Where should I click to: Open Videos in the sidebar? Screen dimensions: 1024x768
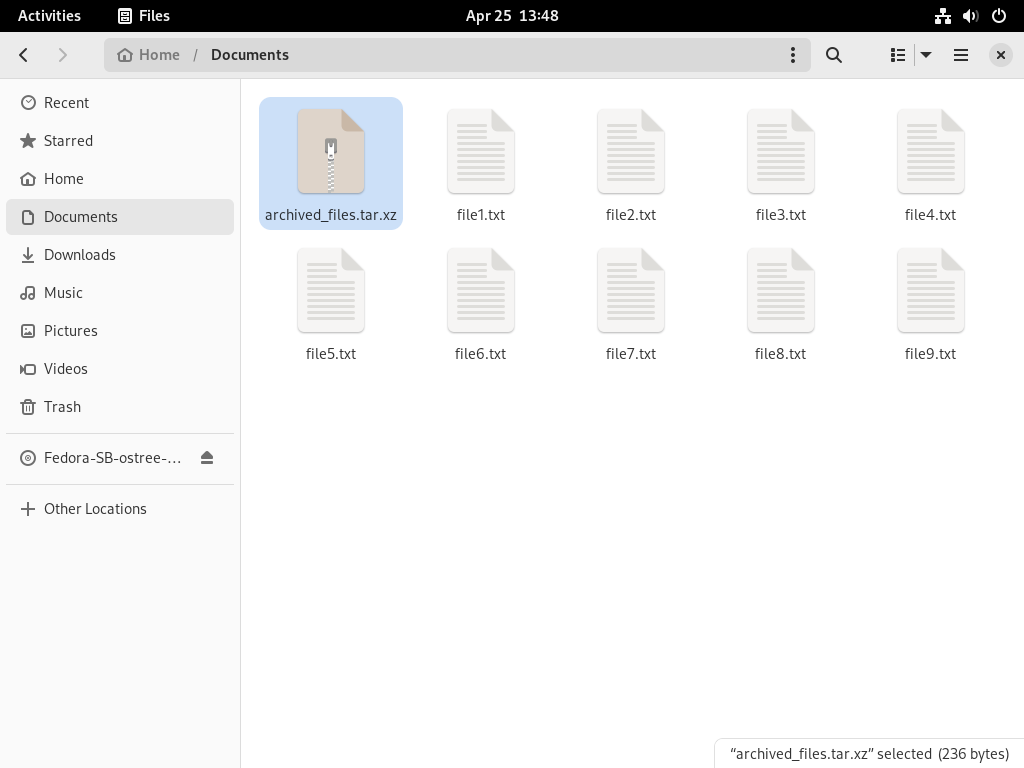coord(120,368)
